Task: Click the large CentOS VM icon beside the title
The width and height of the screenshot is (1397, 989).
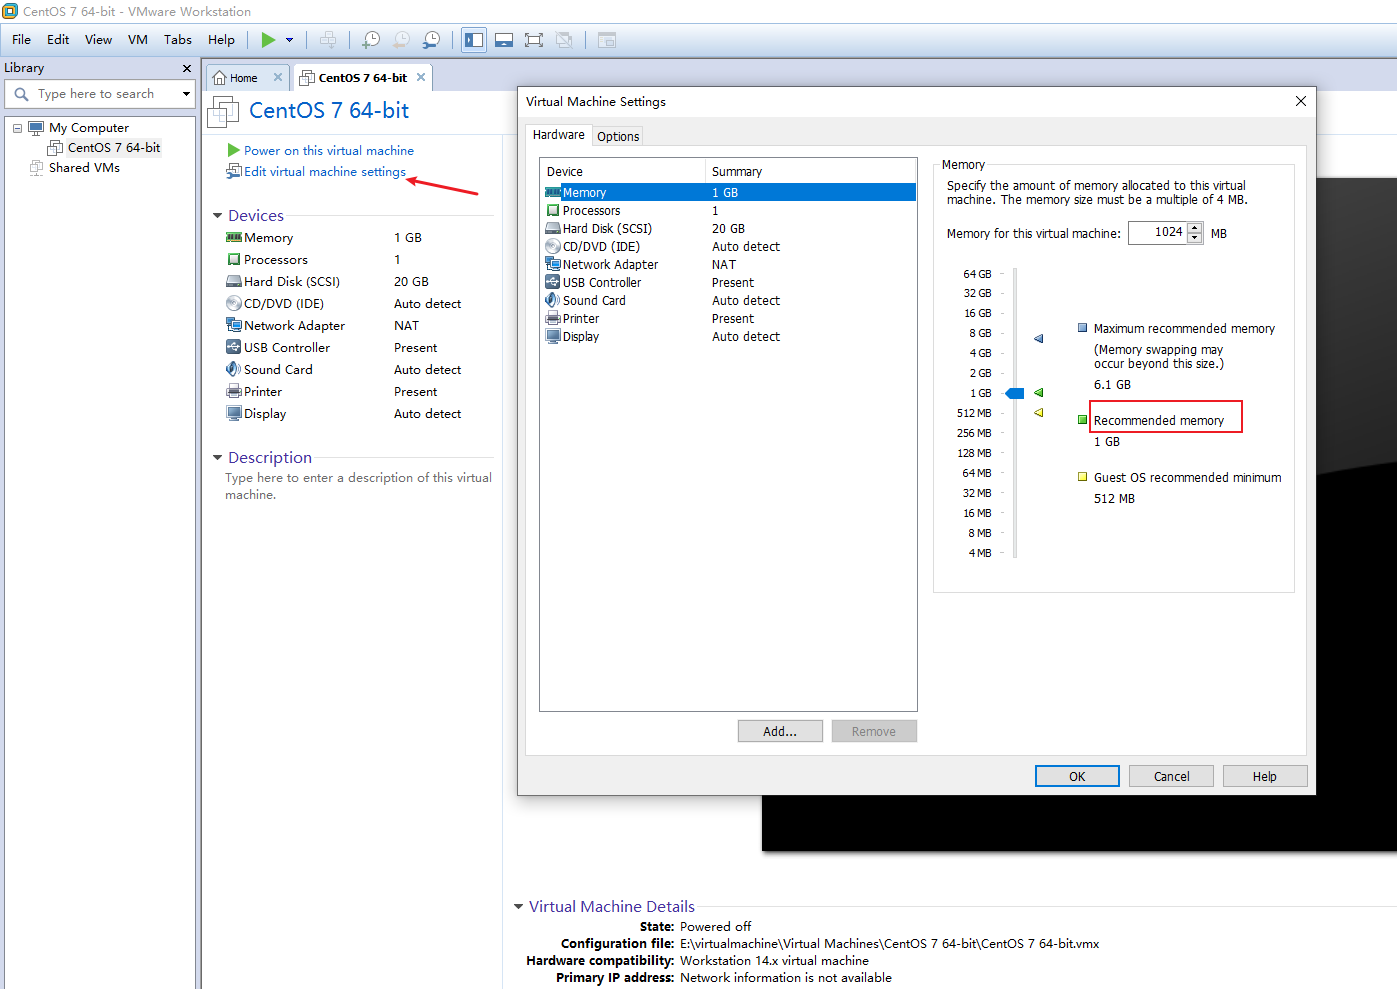Action: tap(223, 112)
